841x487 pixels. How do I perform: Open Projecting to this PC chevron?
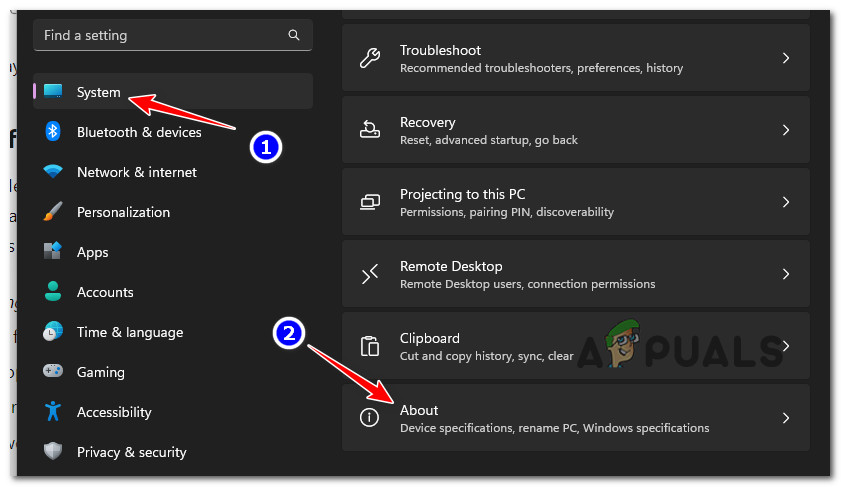click(786, 202)
